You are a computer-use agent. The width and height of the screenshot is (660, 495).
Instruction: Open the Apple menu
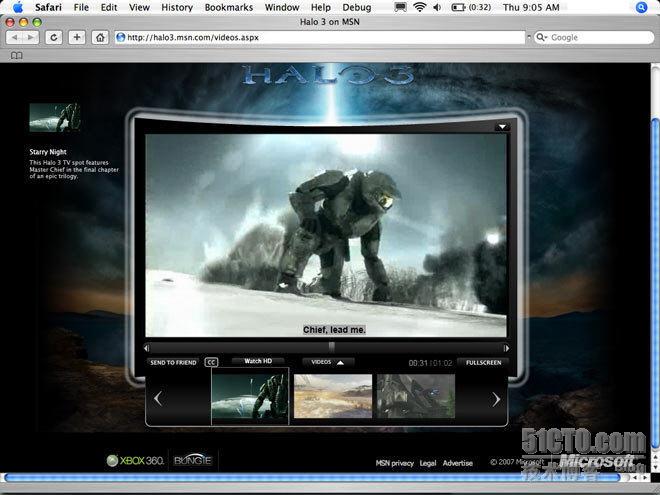[18, 7]
